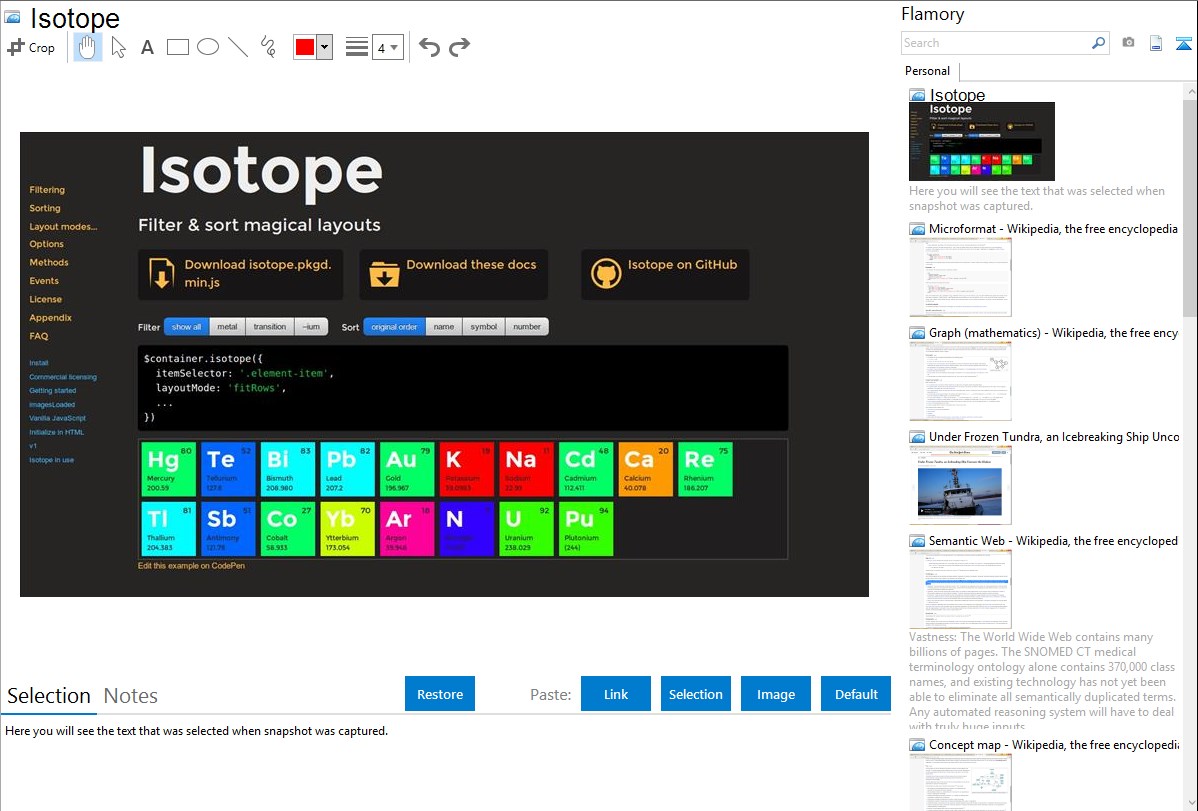1198x811 pixels.
Task: Click the document page icon beside camera
Action: (x=1156, y=43)
